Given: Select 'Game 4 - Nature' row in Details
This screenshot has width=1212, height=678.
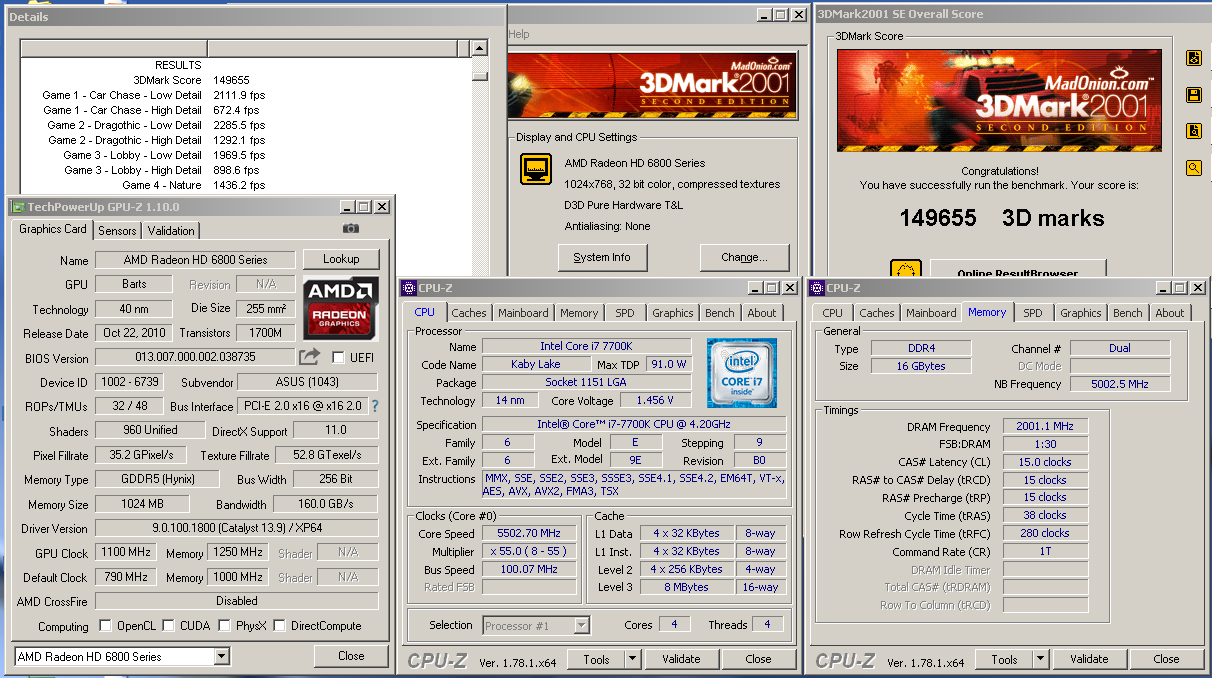Looking at the screenshot, I should (x=247, y=185).
